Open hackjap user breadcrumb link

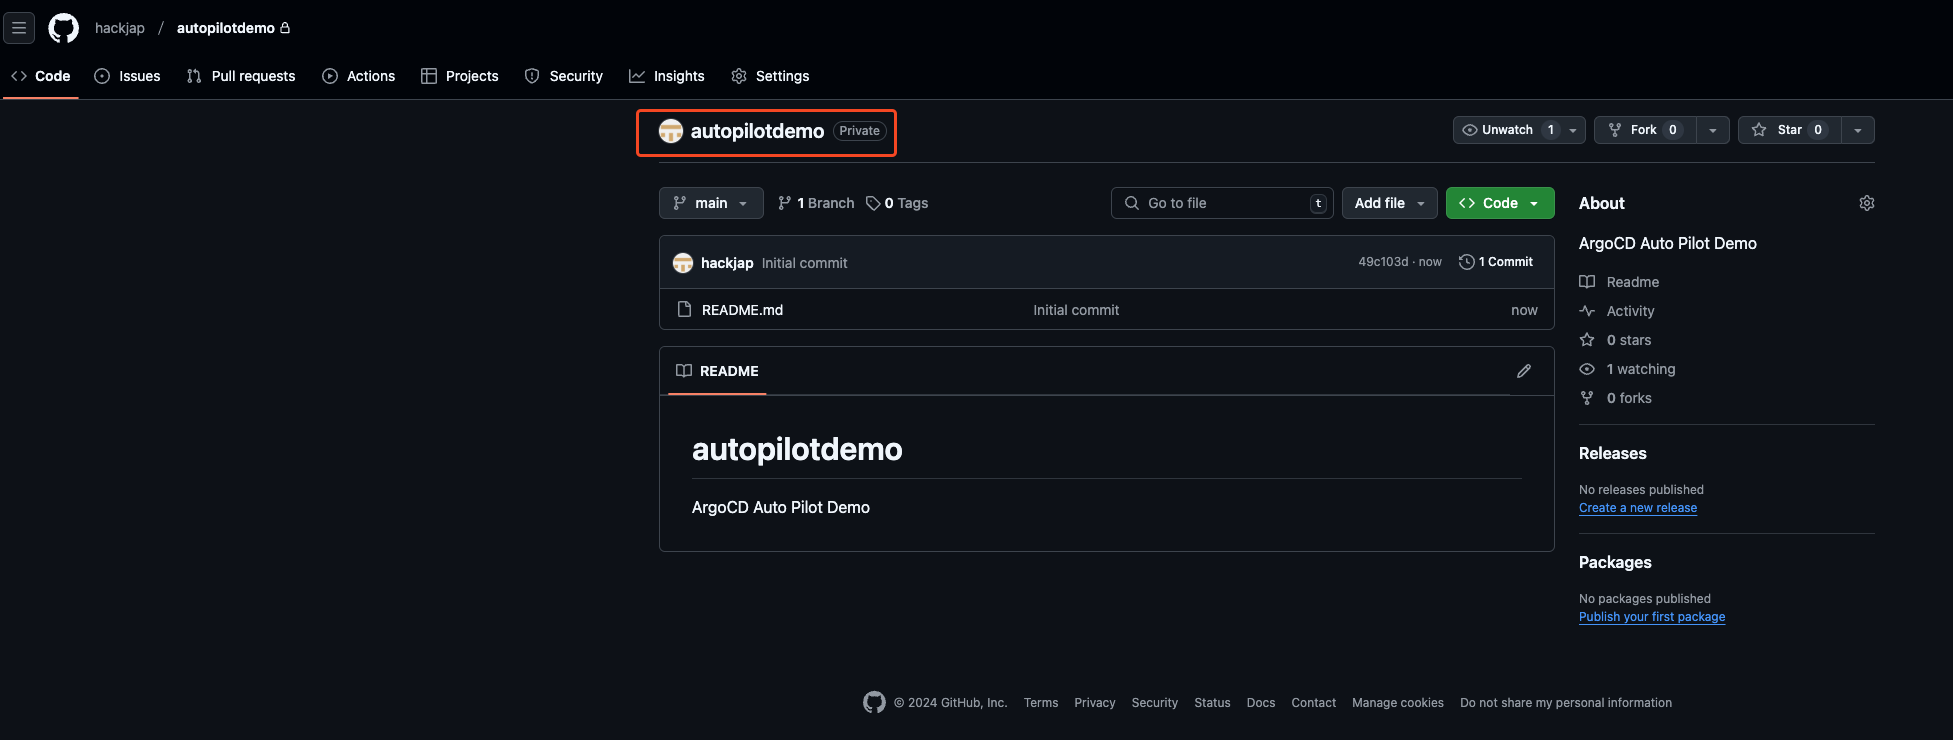[x=120, y=28]
